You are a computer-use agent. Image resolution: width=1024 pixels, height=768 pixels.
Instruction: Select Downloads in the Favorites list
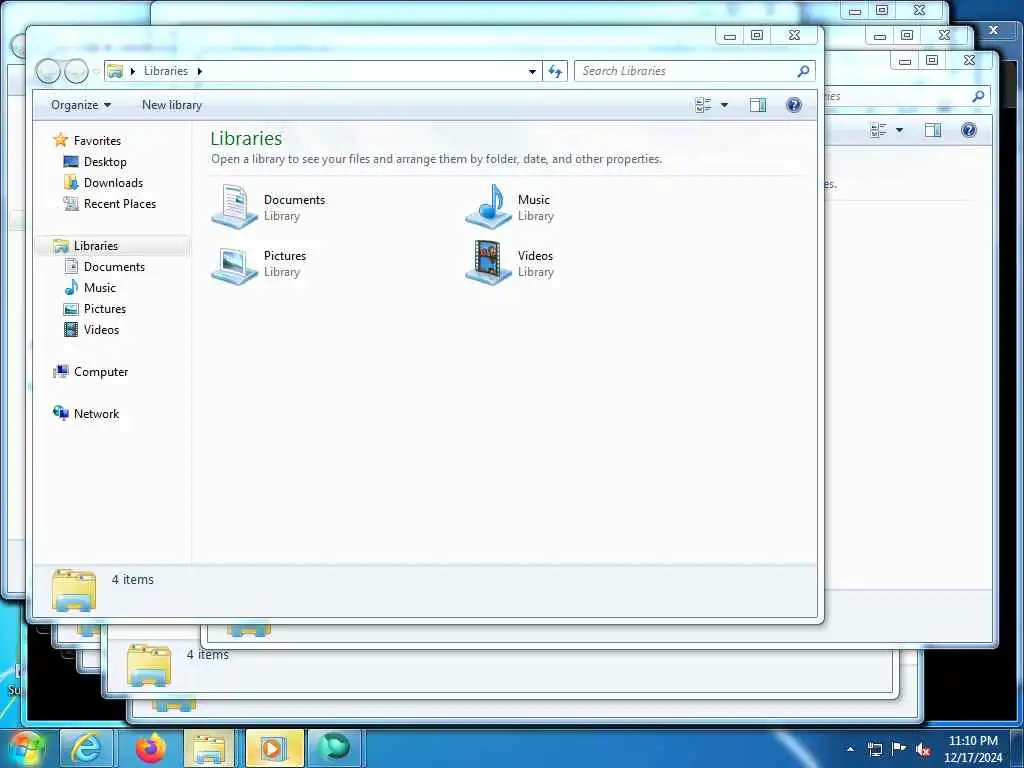point(113,183)
